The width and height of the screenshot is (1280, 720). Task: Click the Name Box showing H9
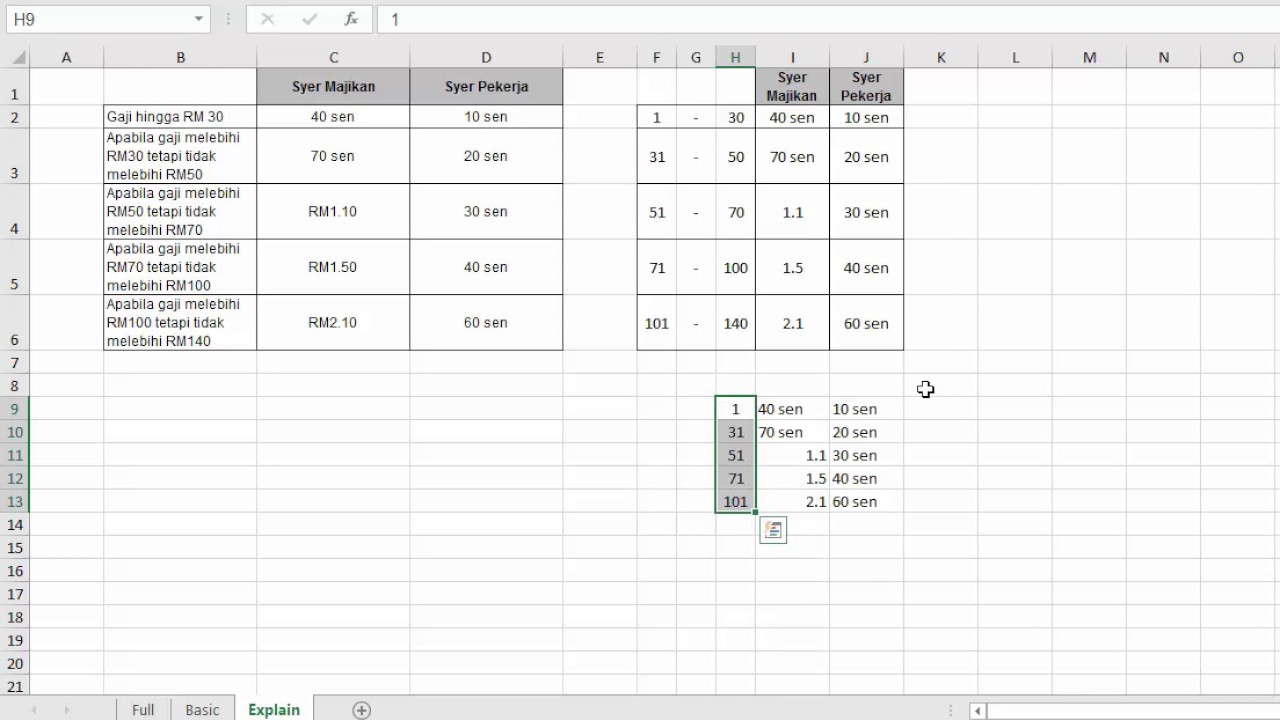[x=98, y=19]
